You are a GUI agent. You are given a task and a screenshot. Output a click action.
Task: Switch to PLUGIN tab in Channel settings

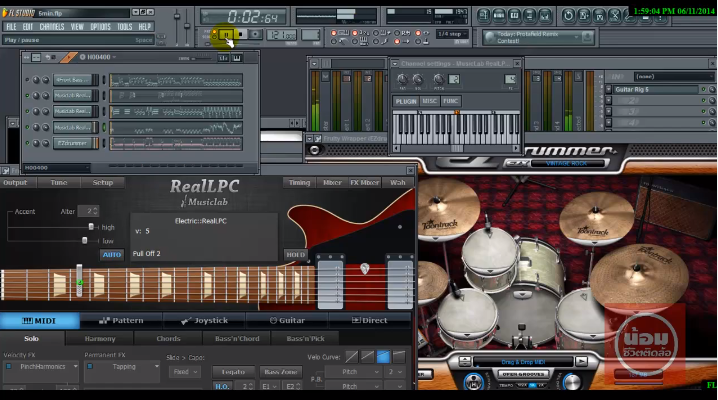pyautogui.click(x=406, y=101)
